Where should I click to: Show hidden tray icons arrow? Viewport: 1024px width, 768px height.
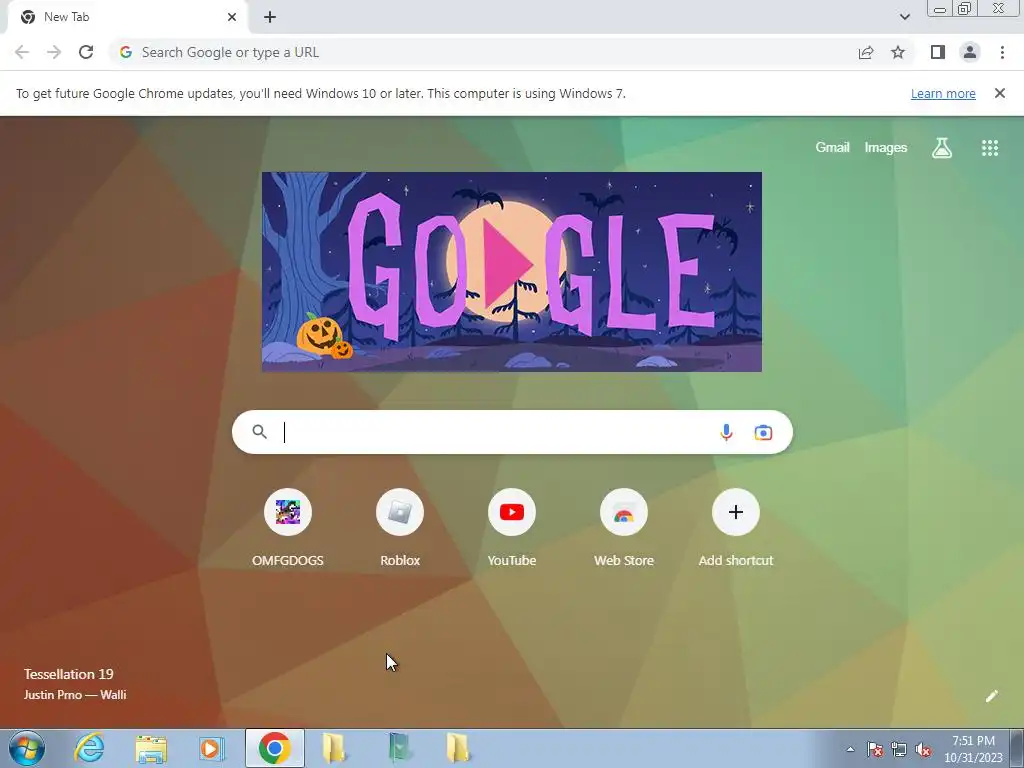point(850,749)
